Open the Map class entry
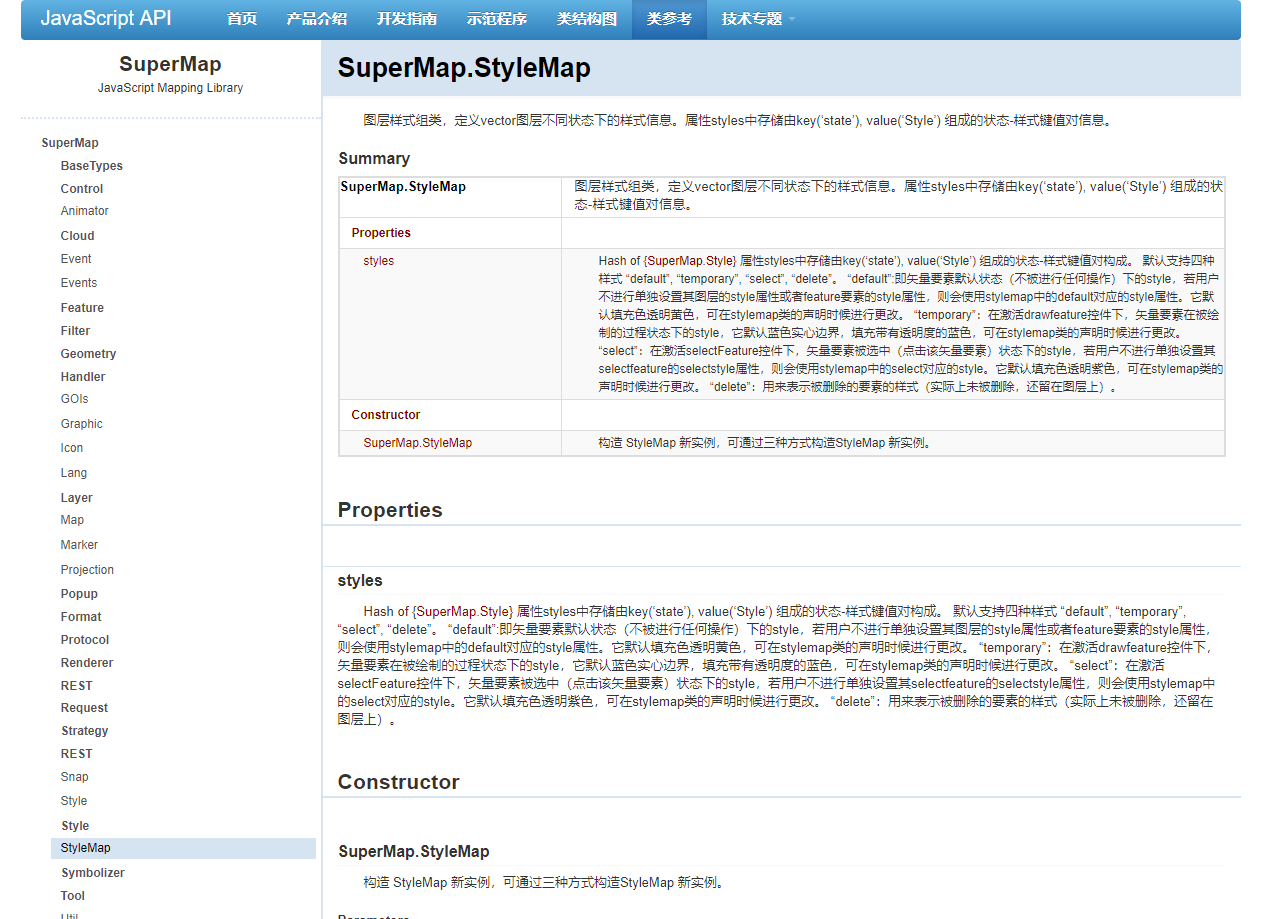The width and height of the screenshot is (1277, 919). [72, 520]
